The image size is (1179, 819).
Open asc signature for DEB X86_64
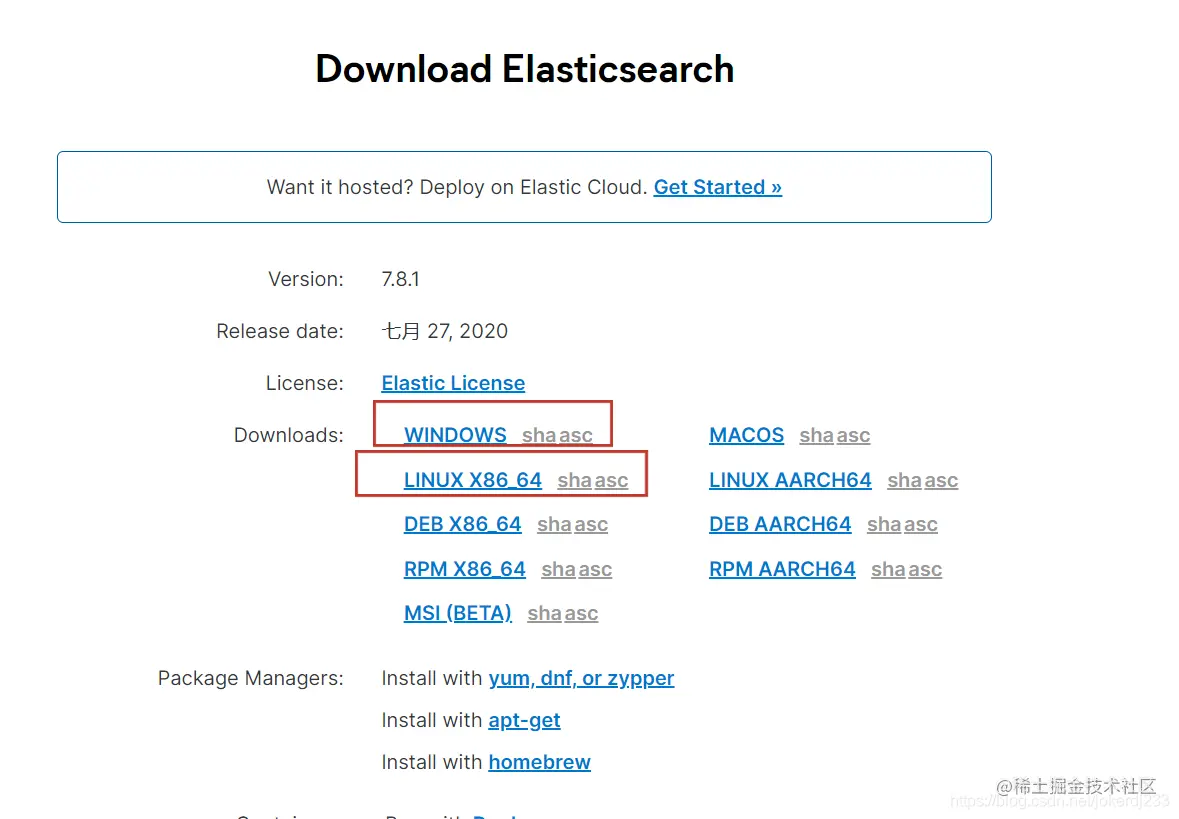pyautogui.click(x=590, y=524)
